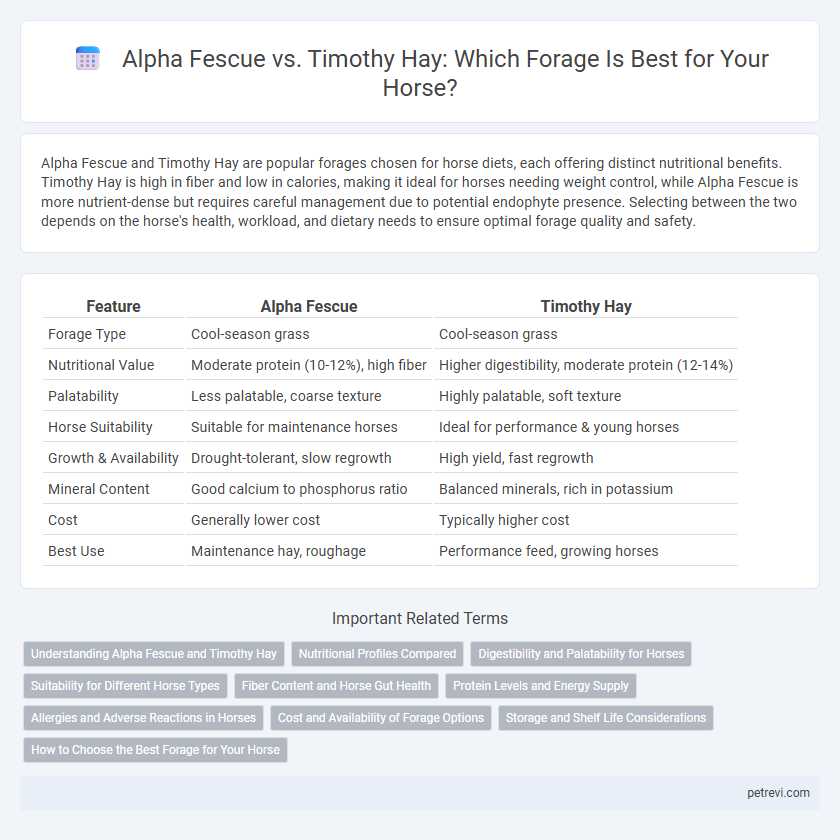This screenshot has width=840, height=840.
Task: Open Digestibility and Palatability for Horses tag
Action: (581, 654)
